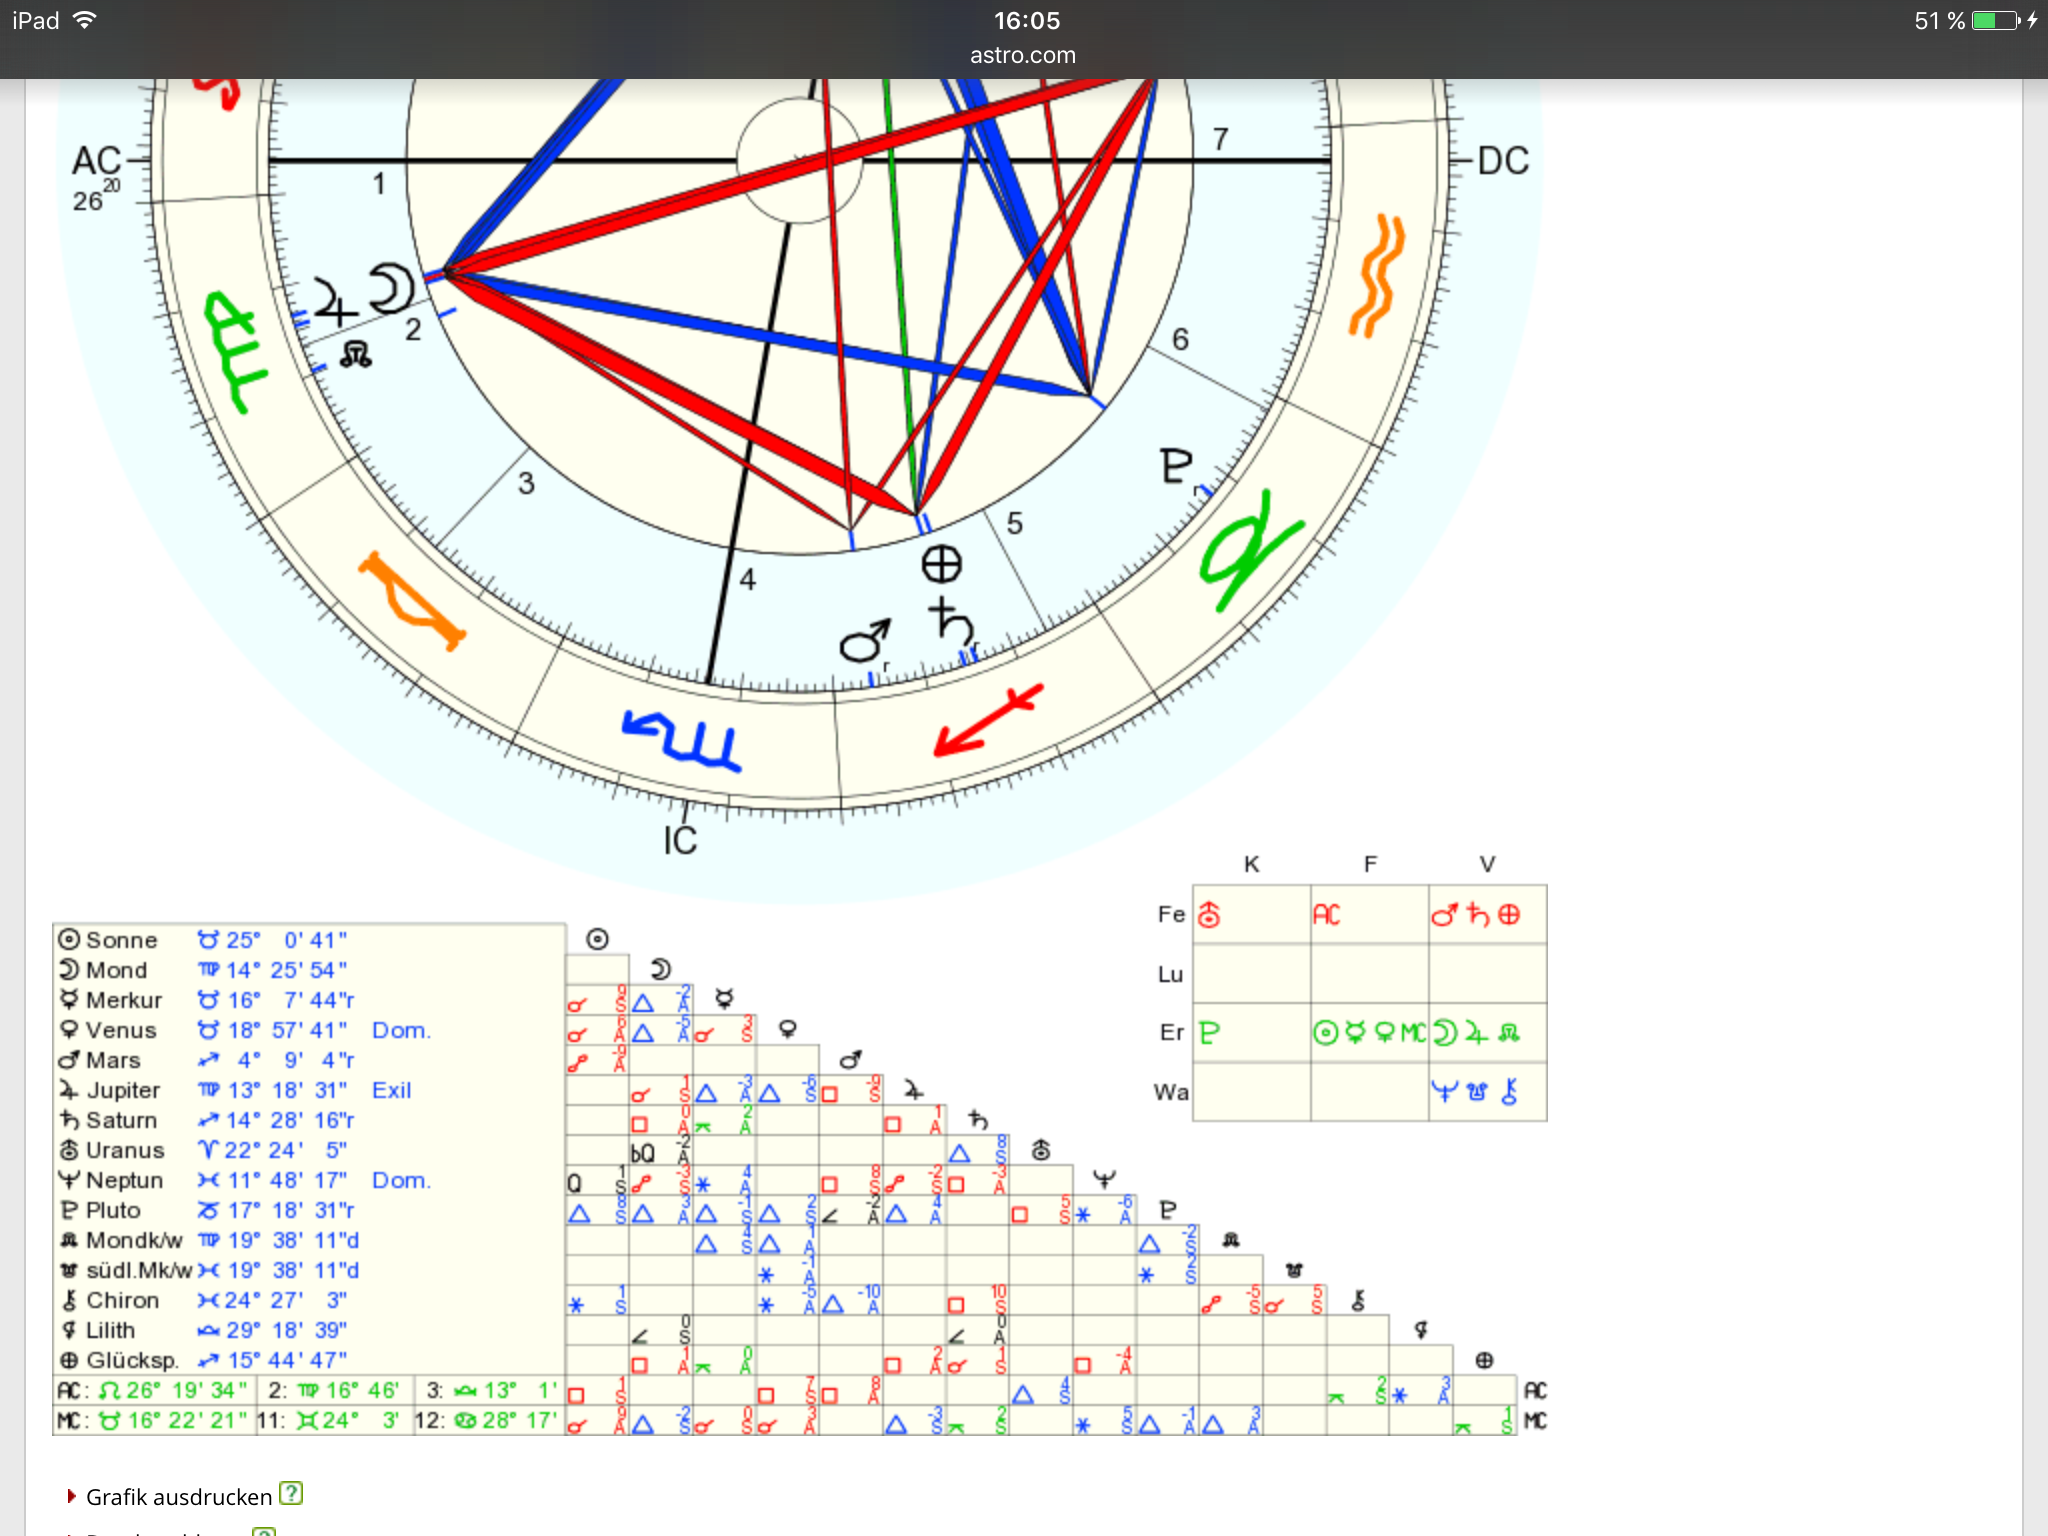Open the 'Grafik ausdrucken' link
The image size is (2048, 1536).
[179, 1496]
